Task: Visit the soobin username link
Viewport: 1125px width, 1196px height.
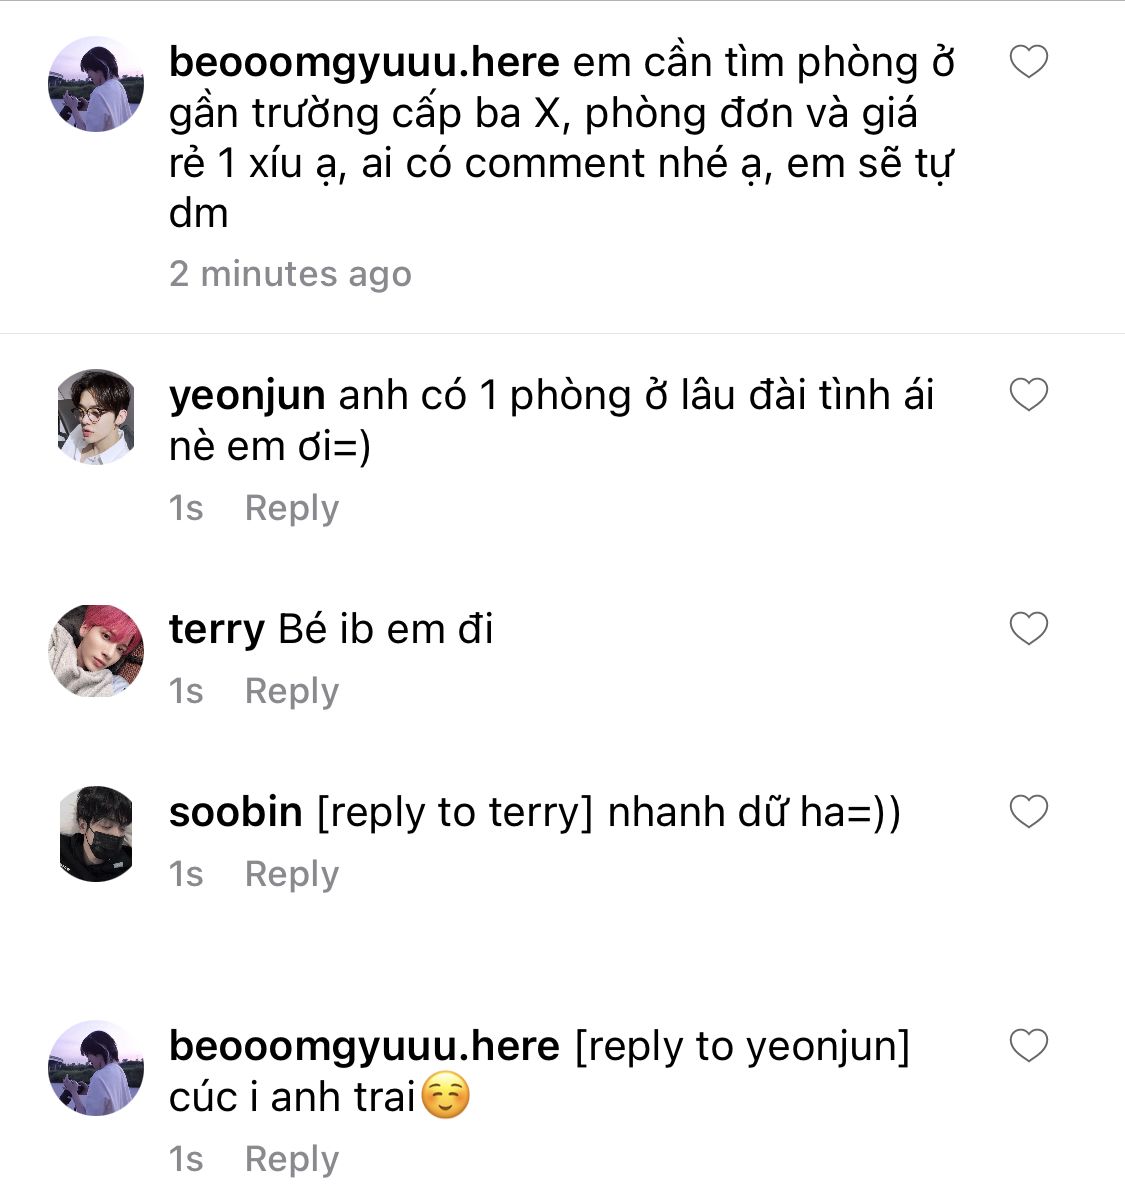Action: (x=236, y=812)
